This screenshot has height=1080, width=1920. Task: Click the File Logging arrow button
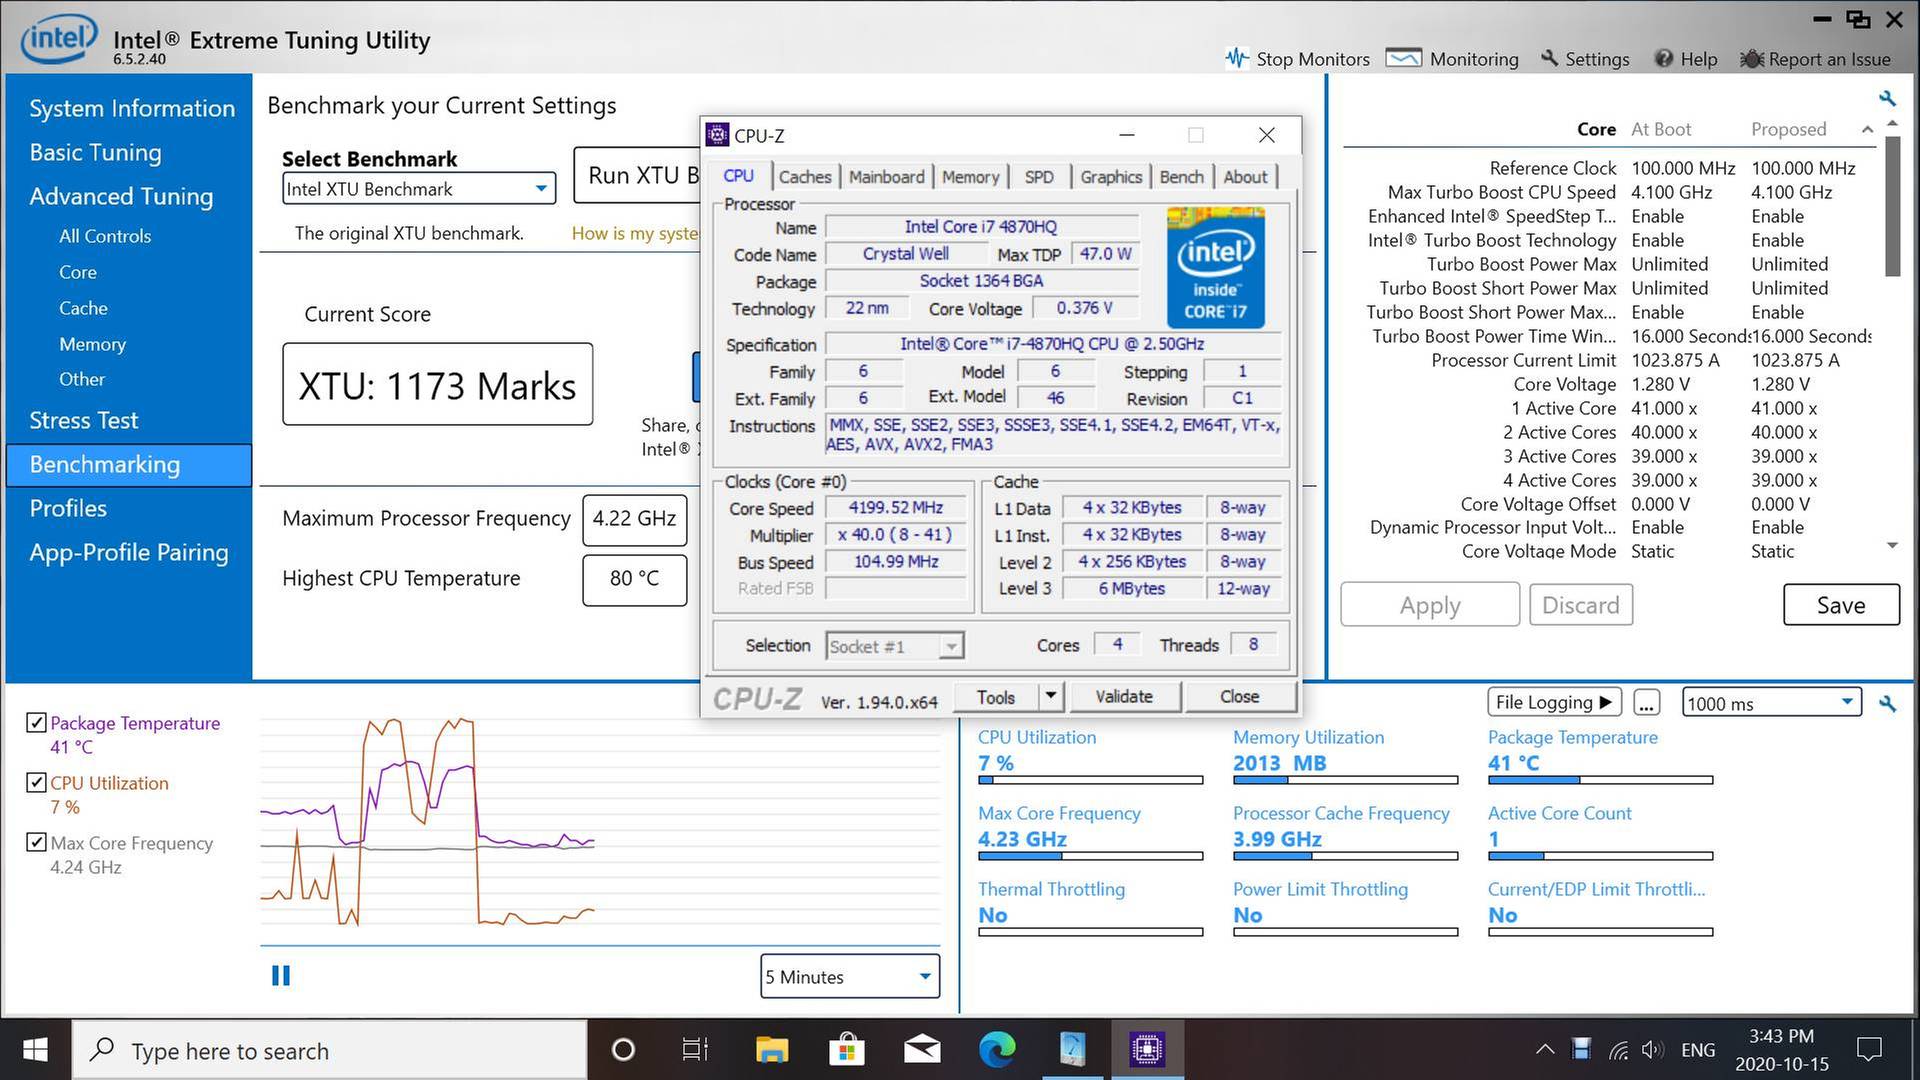[x=1553, y=702]
